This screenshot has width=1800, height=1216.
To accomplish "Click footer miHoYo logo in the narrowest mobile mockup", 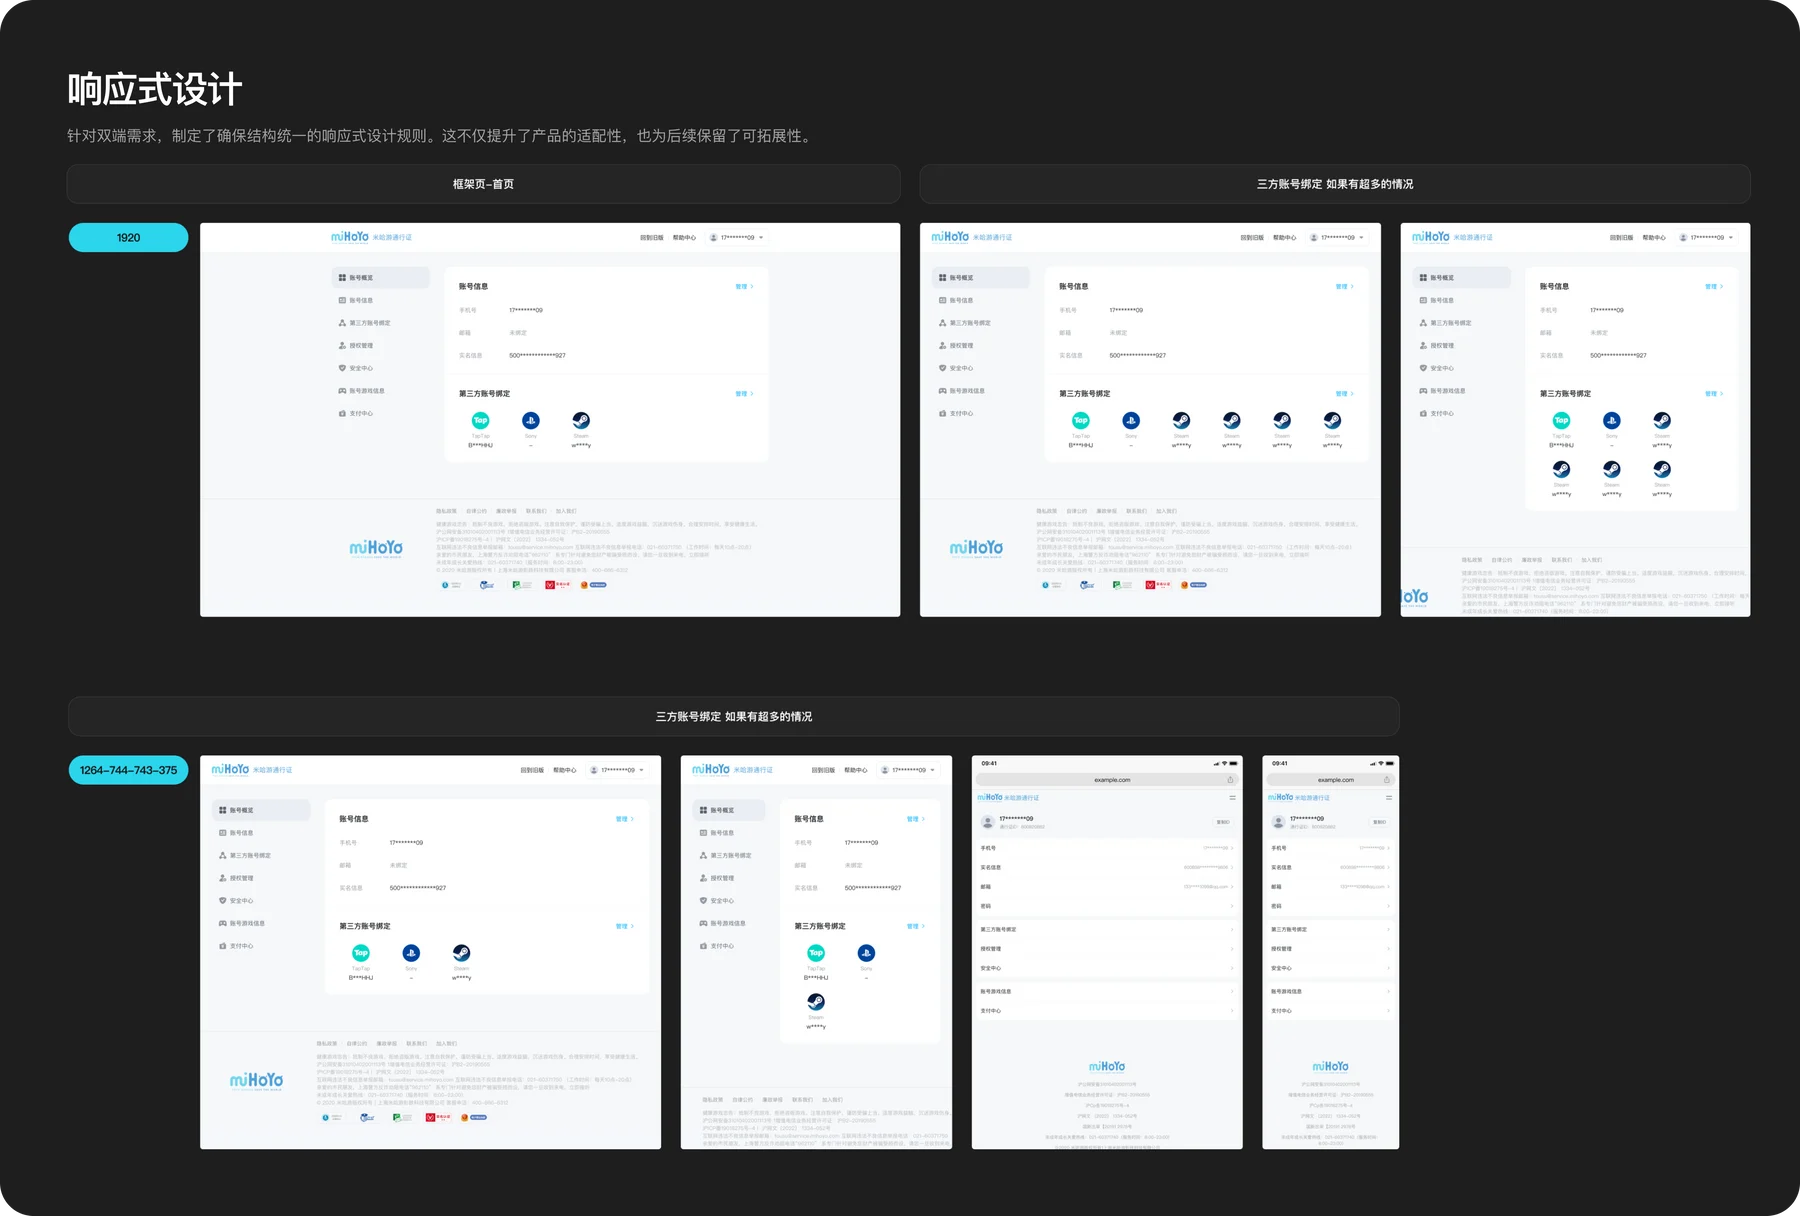I will [1330, 1067].
